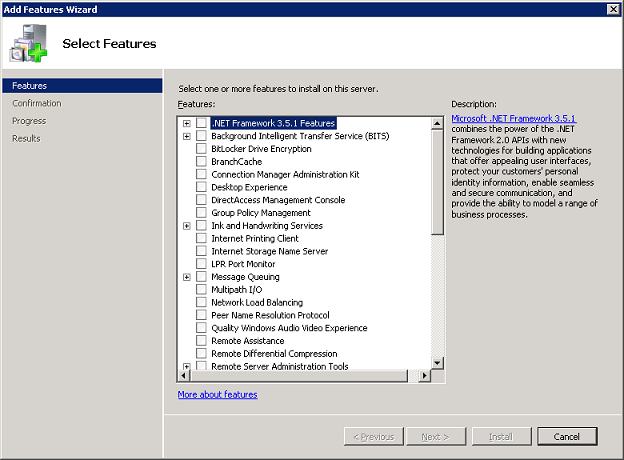Select the Features step in sidebar
Image resolution: width=624 pixels, height=460 pixels.
[82, 86]
